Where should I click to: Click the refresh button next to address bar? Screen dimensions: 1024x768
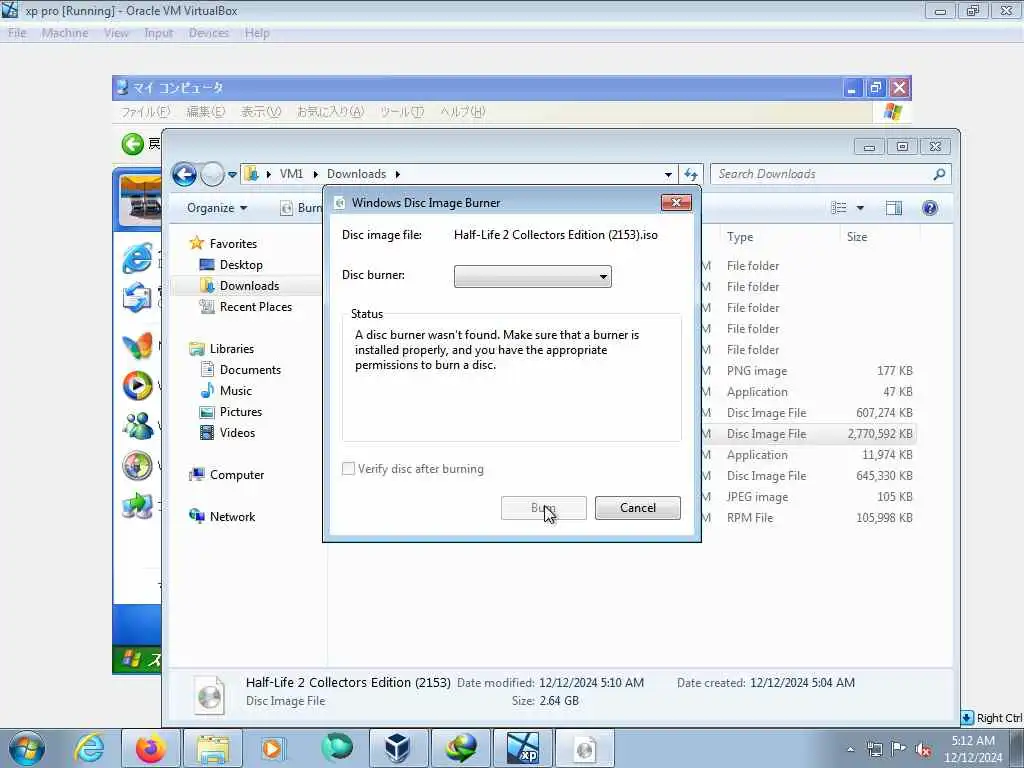(691, 174)
